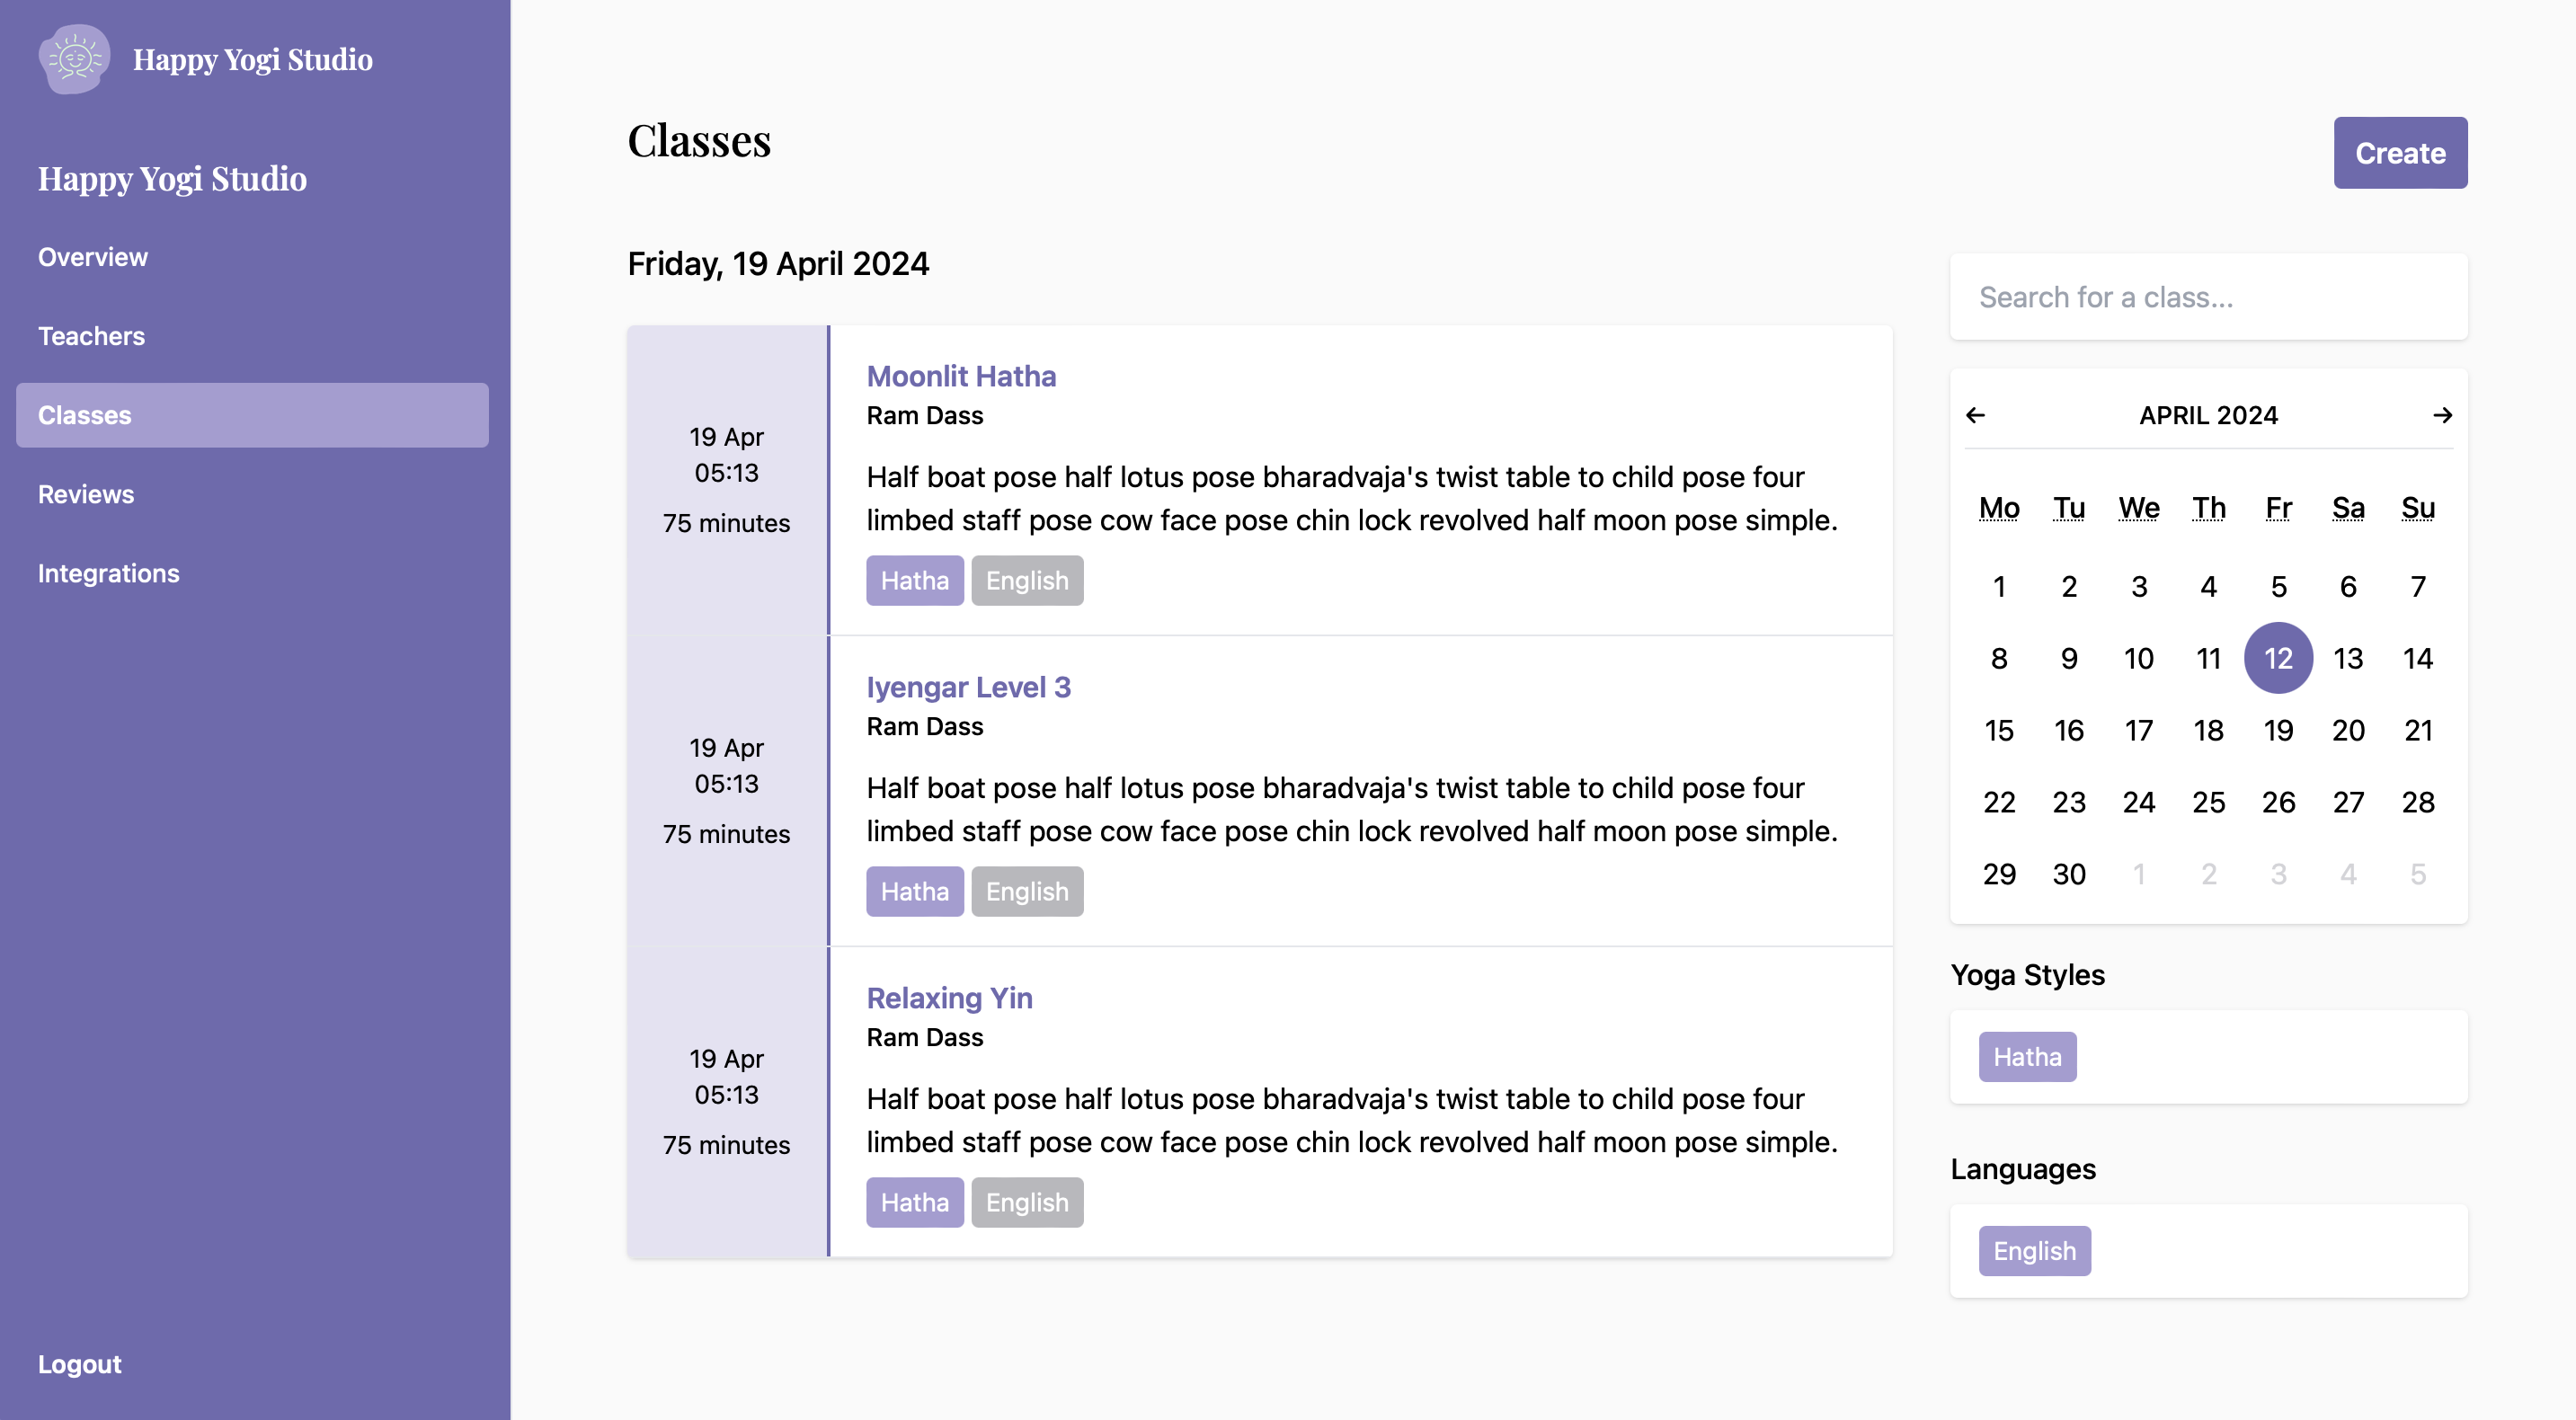
Task: Open the Moonlit Hatha class details
Action: point(962,374)
